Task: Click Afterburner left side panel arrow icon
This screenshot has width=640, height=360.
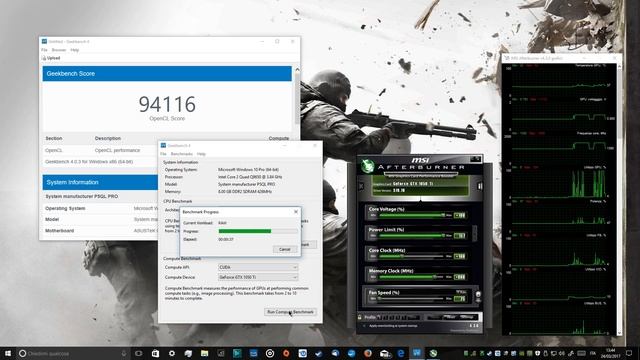Action: click(361, 186)
